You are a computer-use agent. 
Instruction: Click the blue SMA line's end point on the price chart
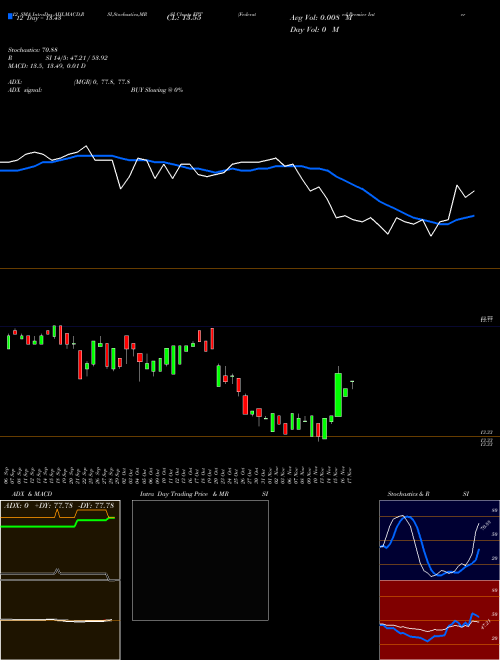pos(474,216)
